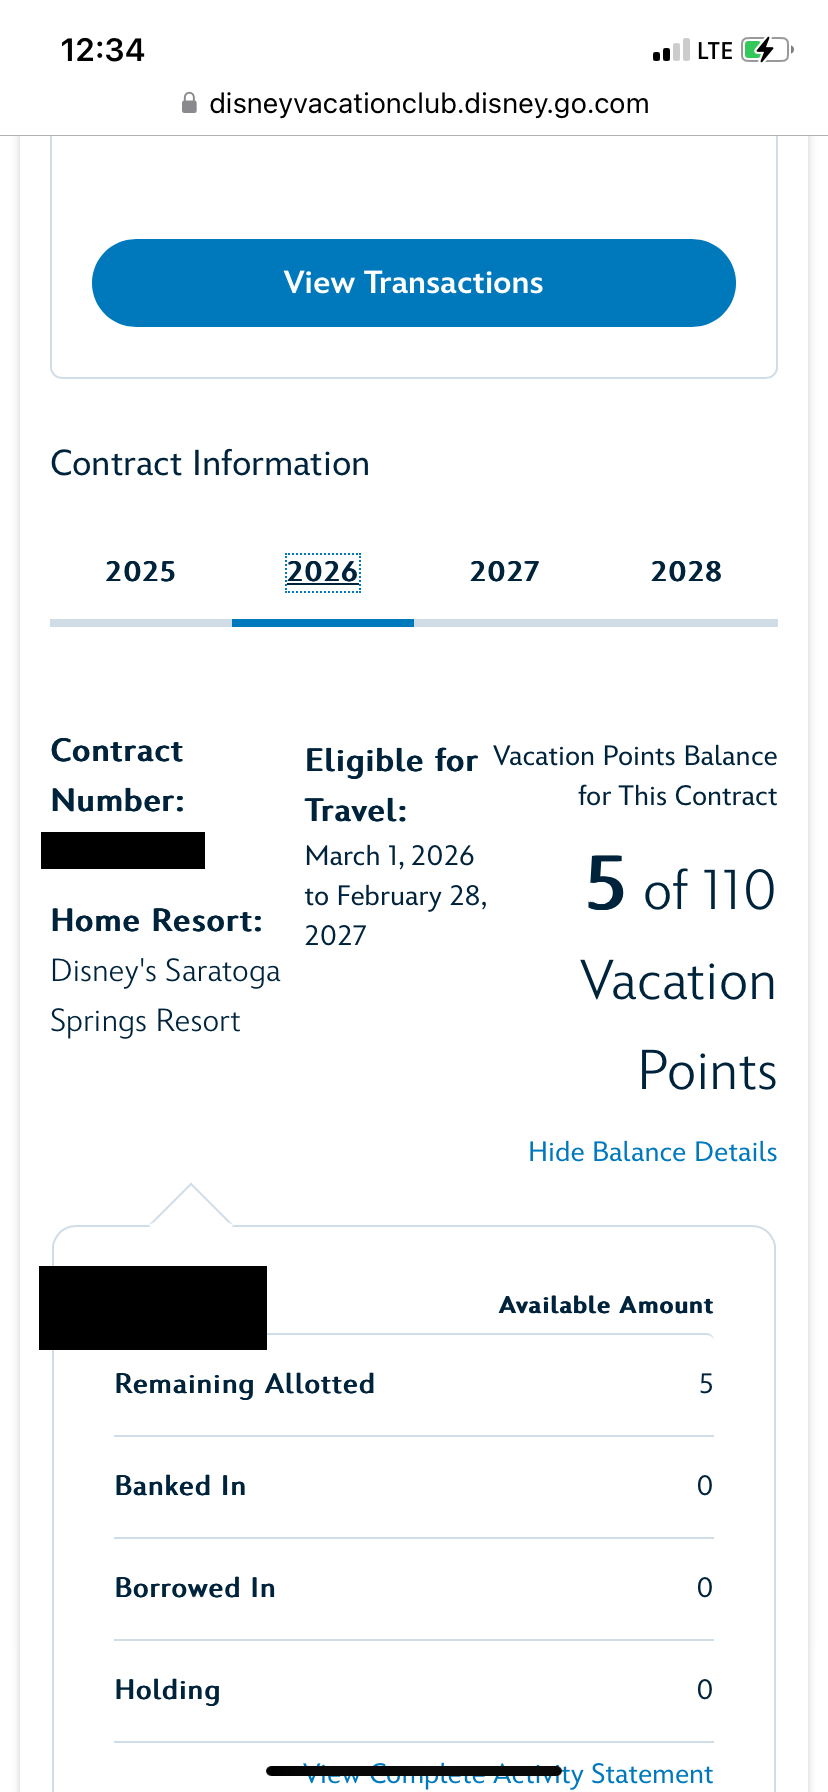This screenshot has width=828, height=1792.
Task: Tap the 12:34 status bar clock
Action: tap(103, 50)
